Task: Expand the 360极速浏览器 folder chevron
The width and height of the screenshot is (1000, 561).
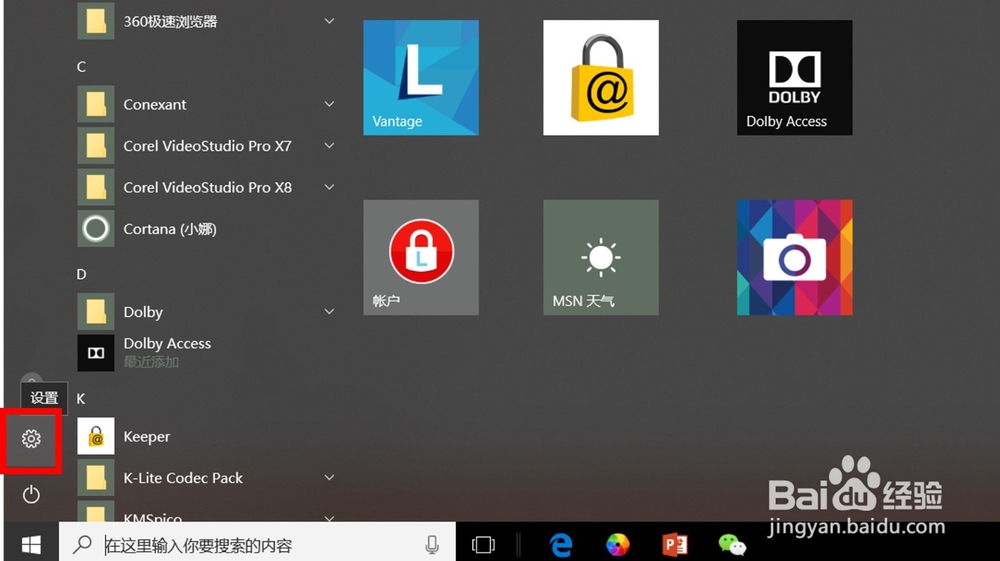Action: pyautogui.click(x=329, y=21)
